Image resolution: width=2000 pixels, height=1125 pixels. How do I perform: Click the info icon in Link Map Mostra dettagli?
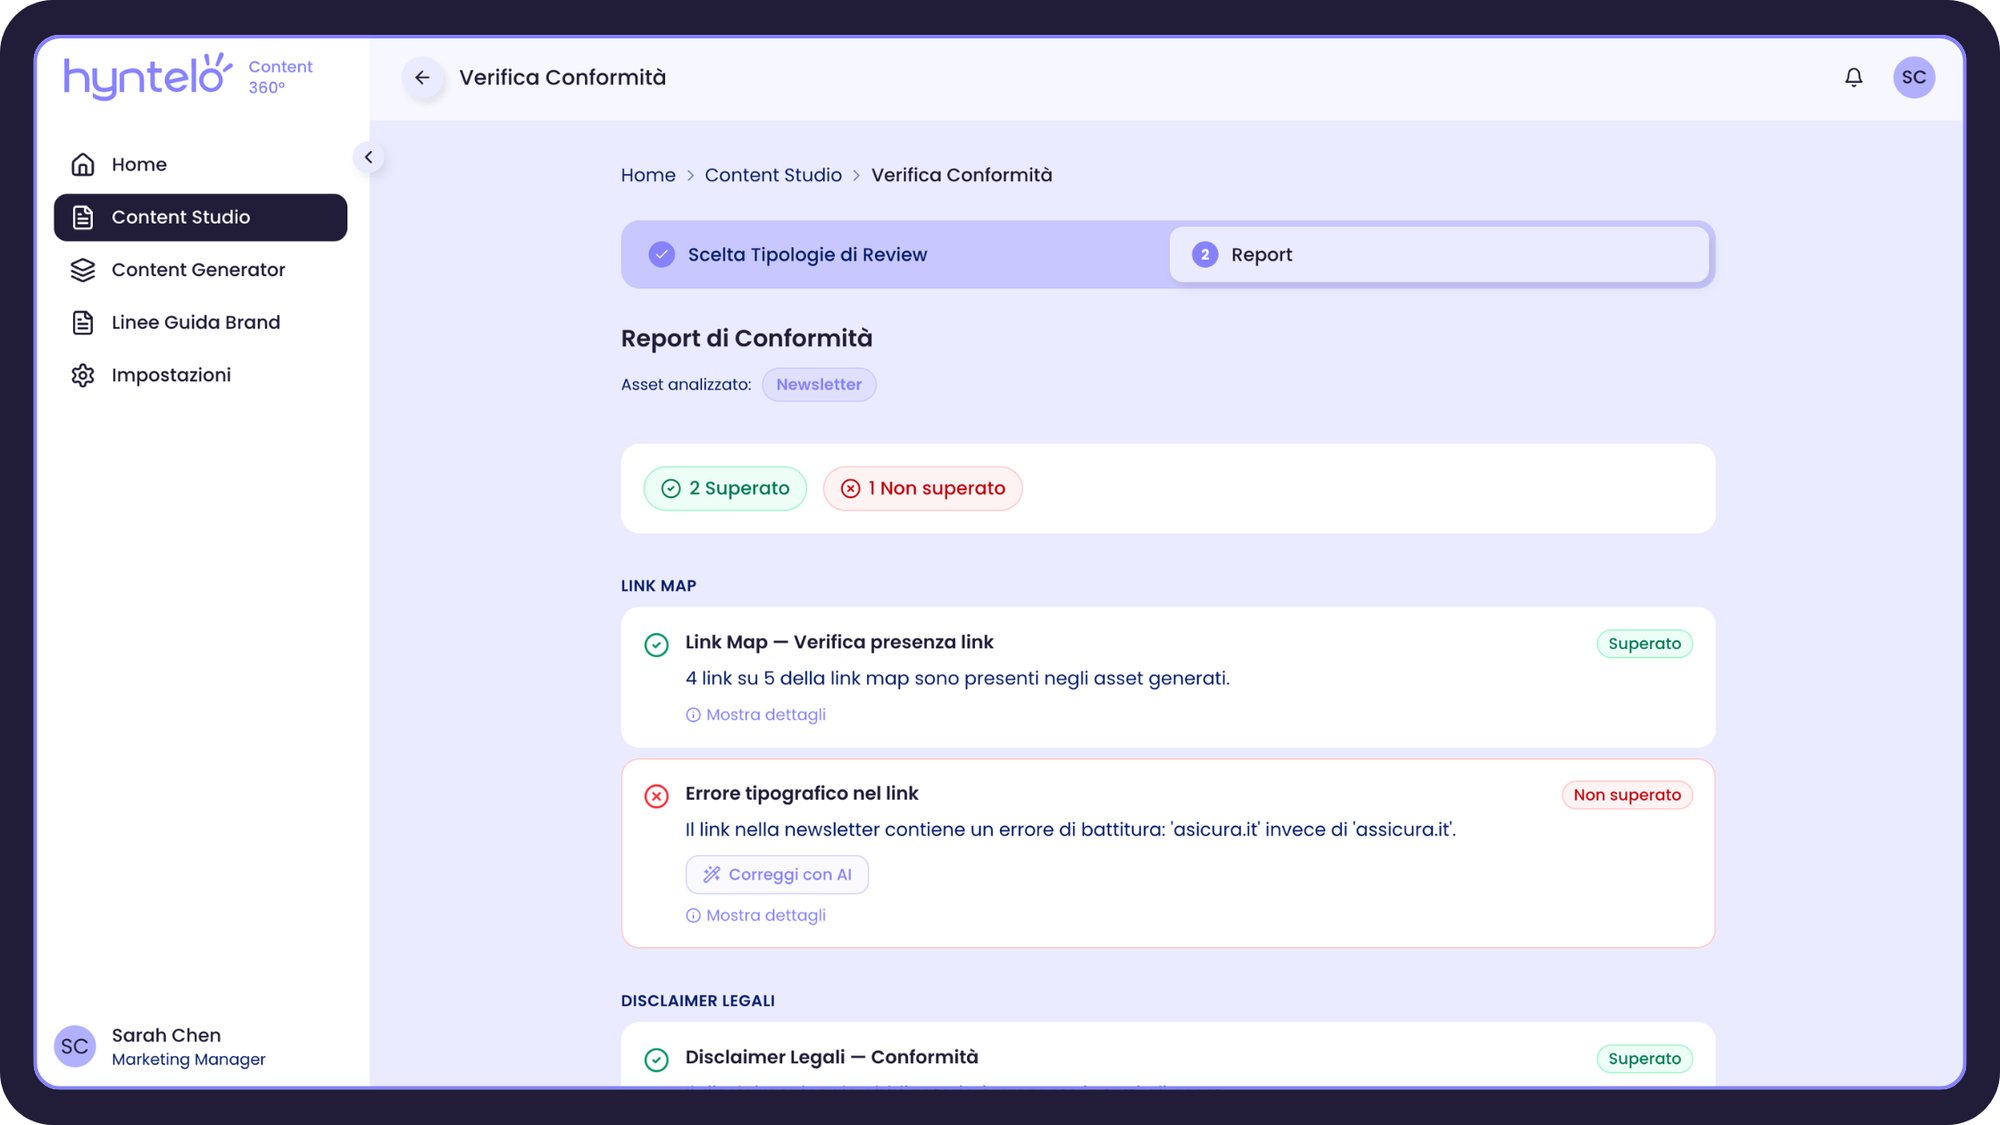(x=693, y=715)
